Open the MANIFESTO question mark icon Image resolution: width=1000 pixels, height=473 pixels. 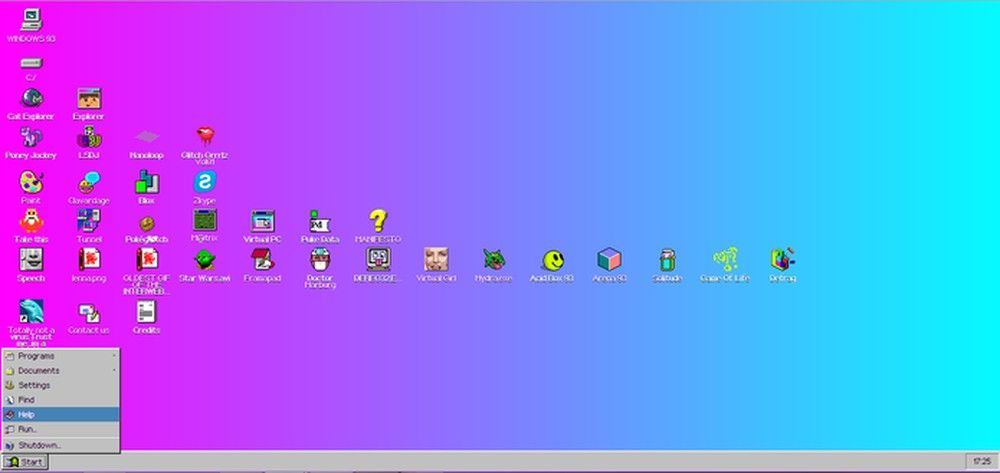click(x=378, y=221)
